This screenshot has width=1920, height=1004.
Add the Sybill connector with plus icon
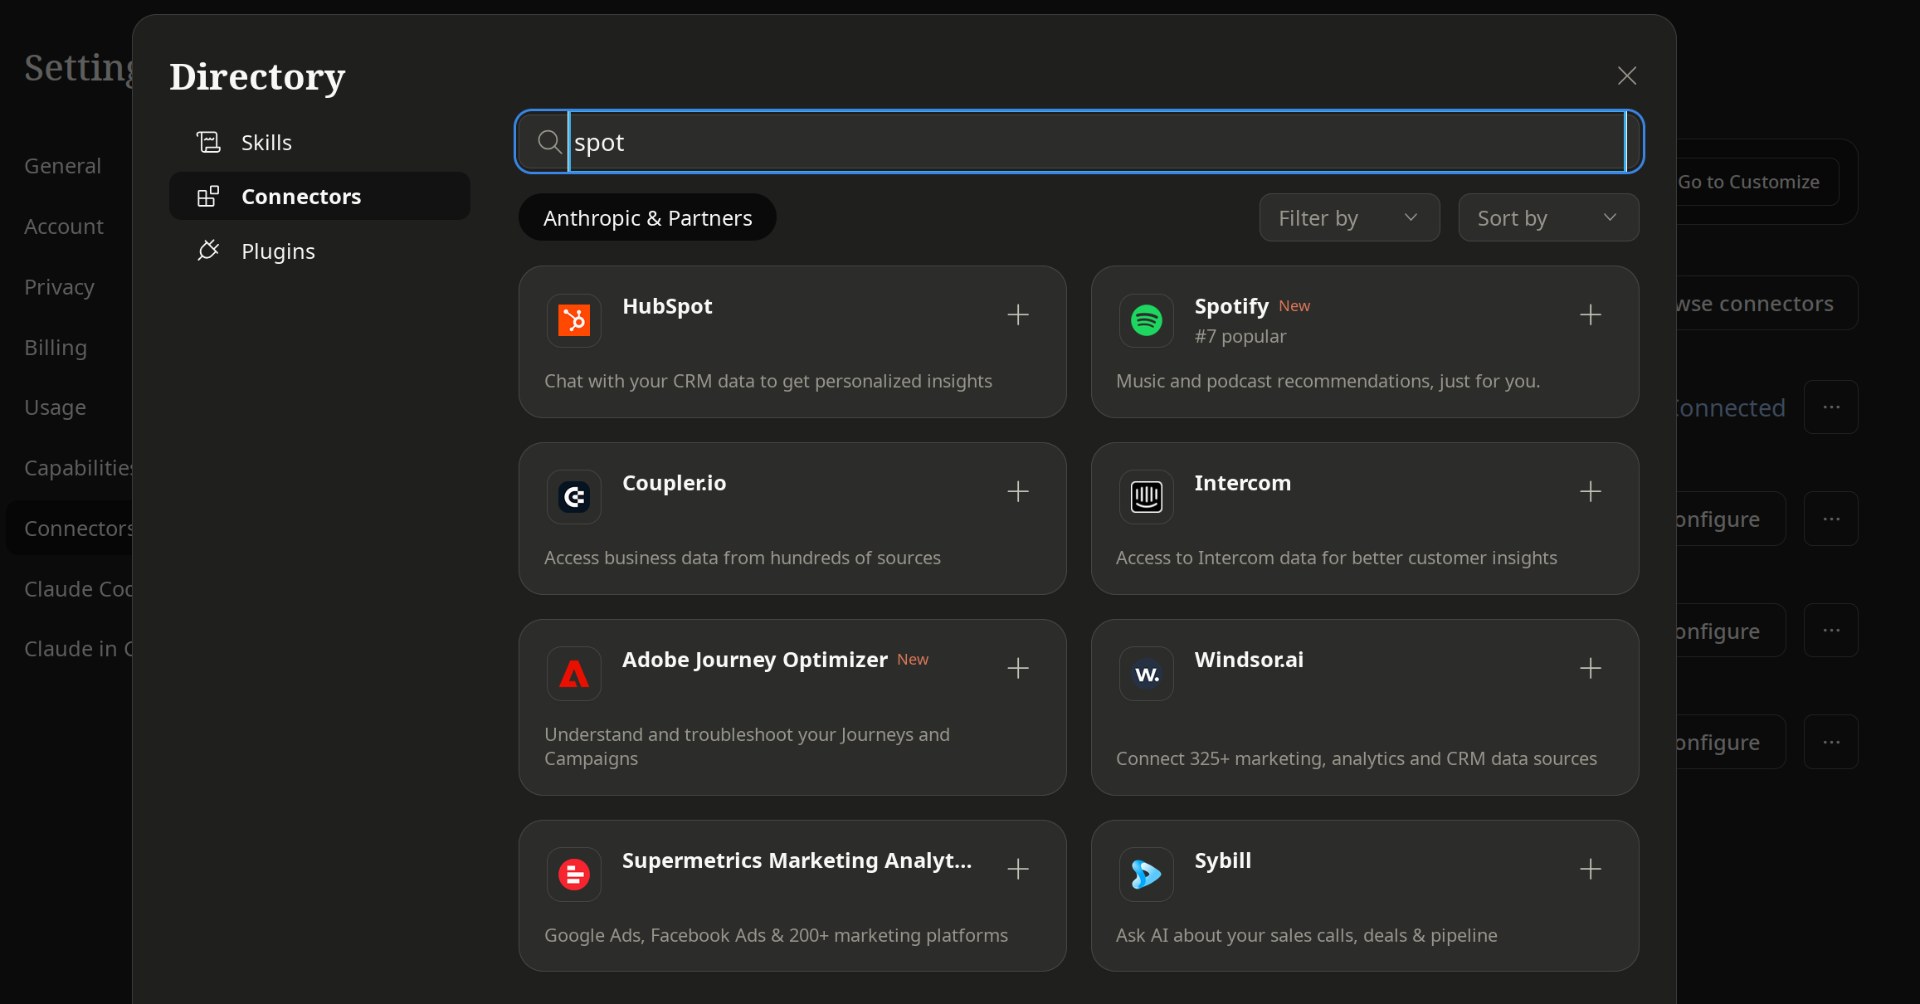pos(1590,869)
